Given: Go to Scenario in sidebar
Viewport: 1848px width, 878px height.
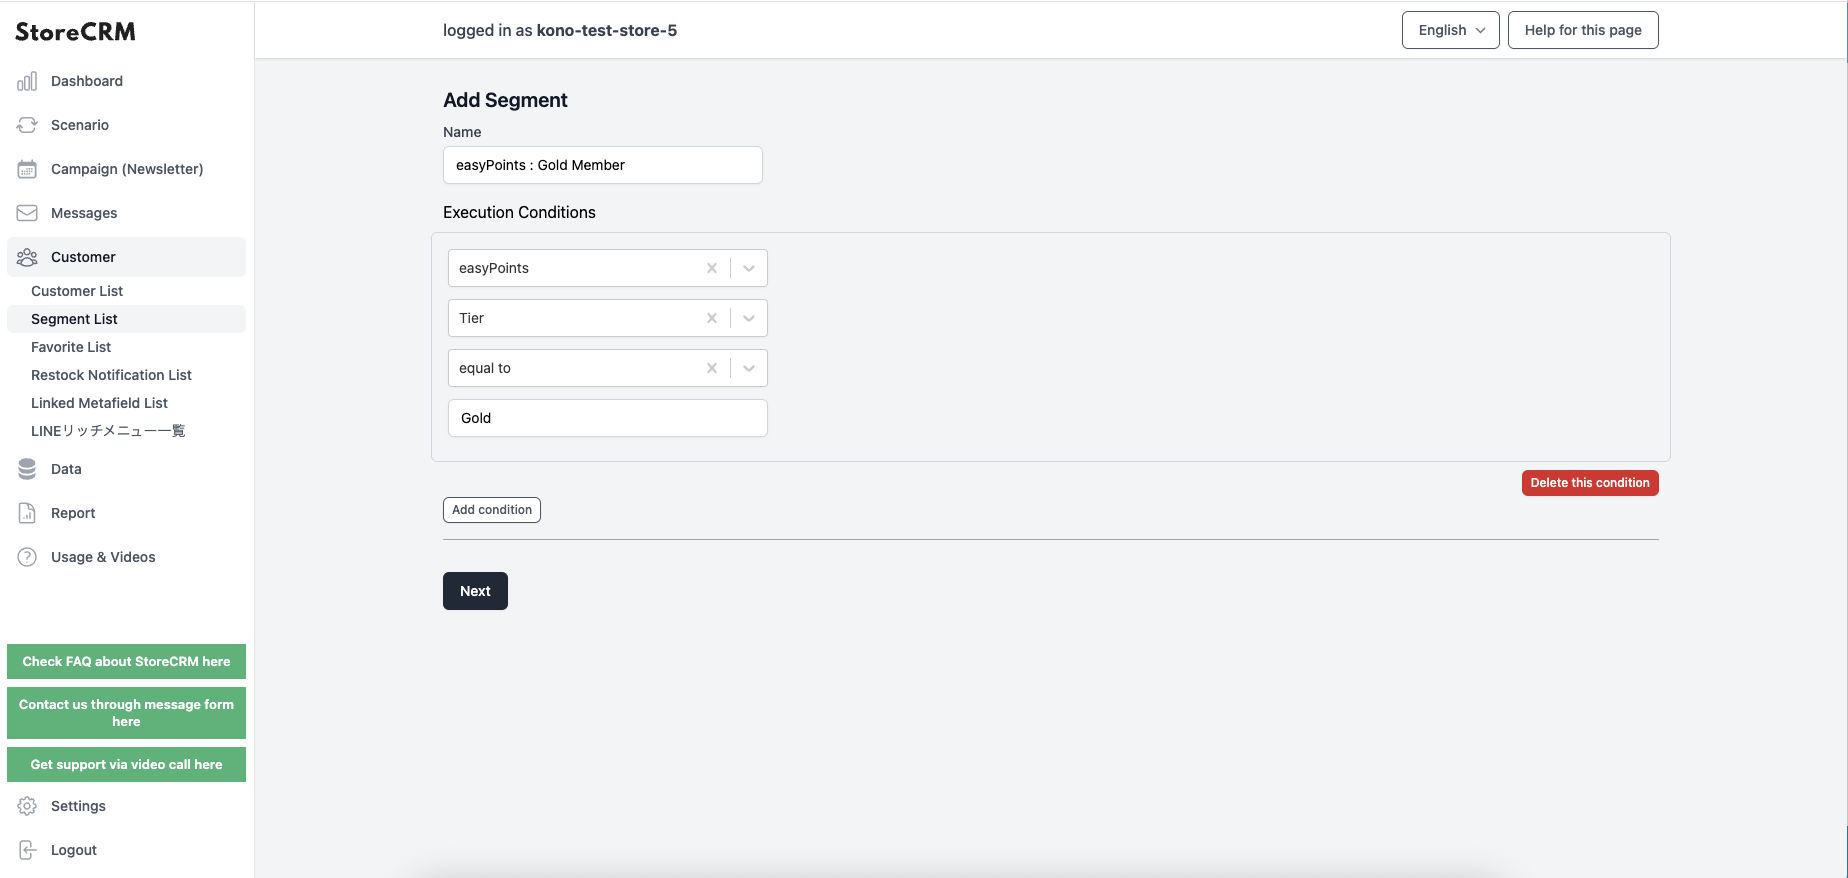Looking at the screenshot, I should pos(126,125).
